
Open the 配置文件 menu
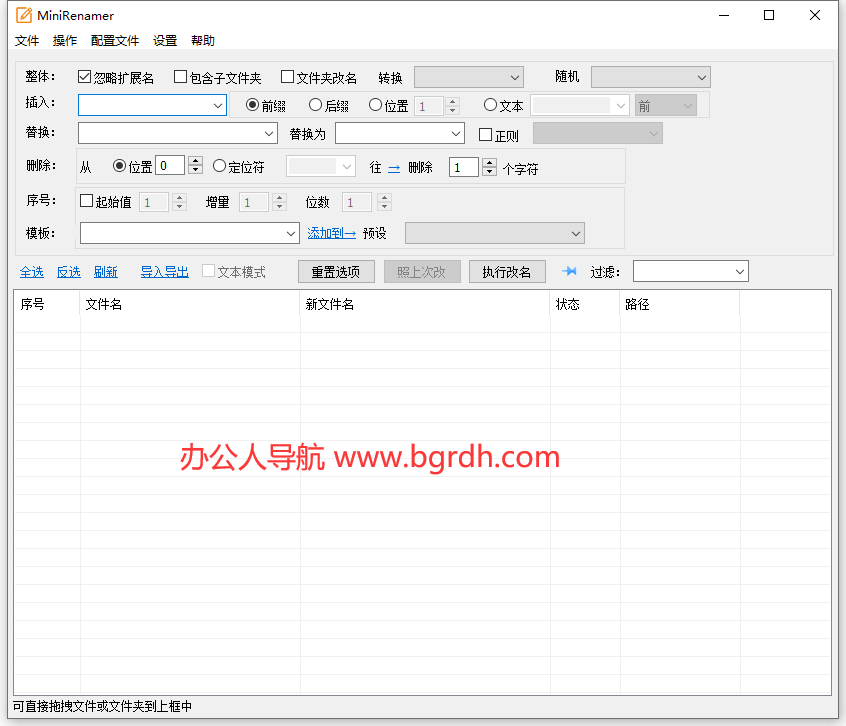[x=115, y=41]
